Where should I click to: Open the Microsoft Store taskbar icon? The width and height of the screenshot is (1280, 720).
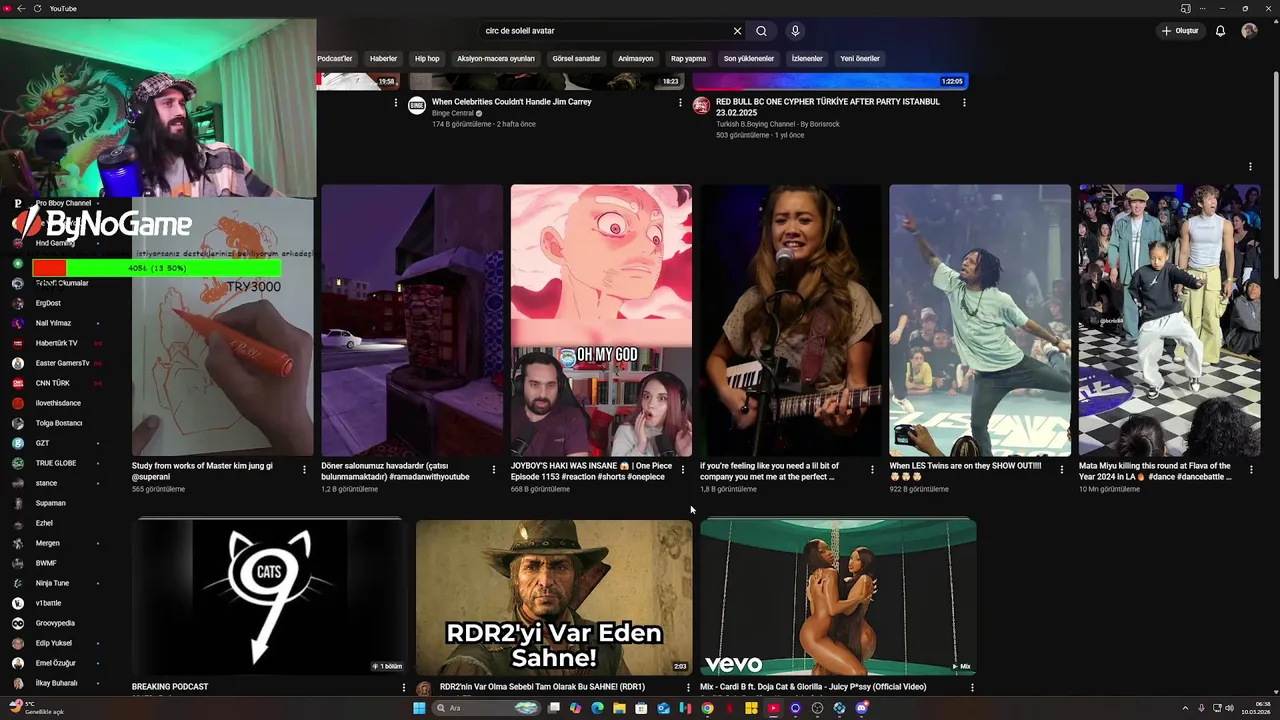[641, 708]
